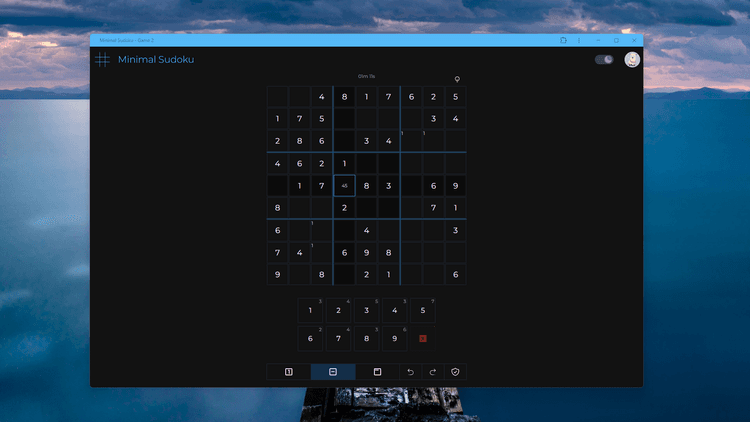Open the user profile avatar
750x422 pixels.
pos(632,60)
